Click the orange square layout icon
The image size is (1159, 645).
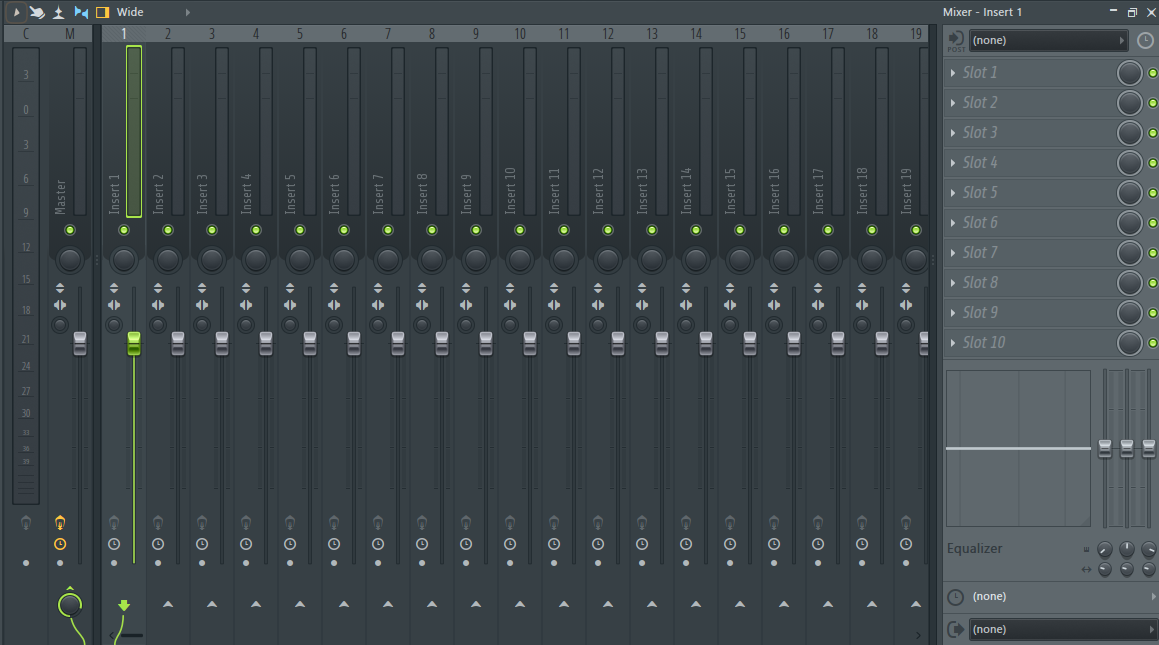(103, 12)
